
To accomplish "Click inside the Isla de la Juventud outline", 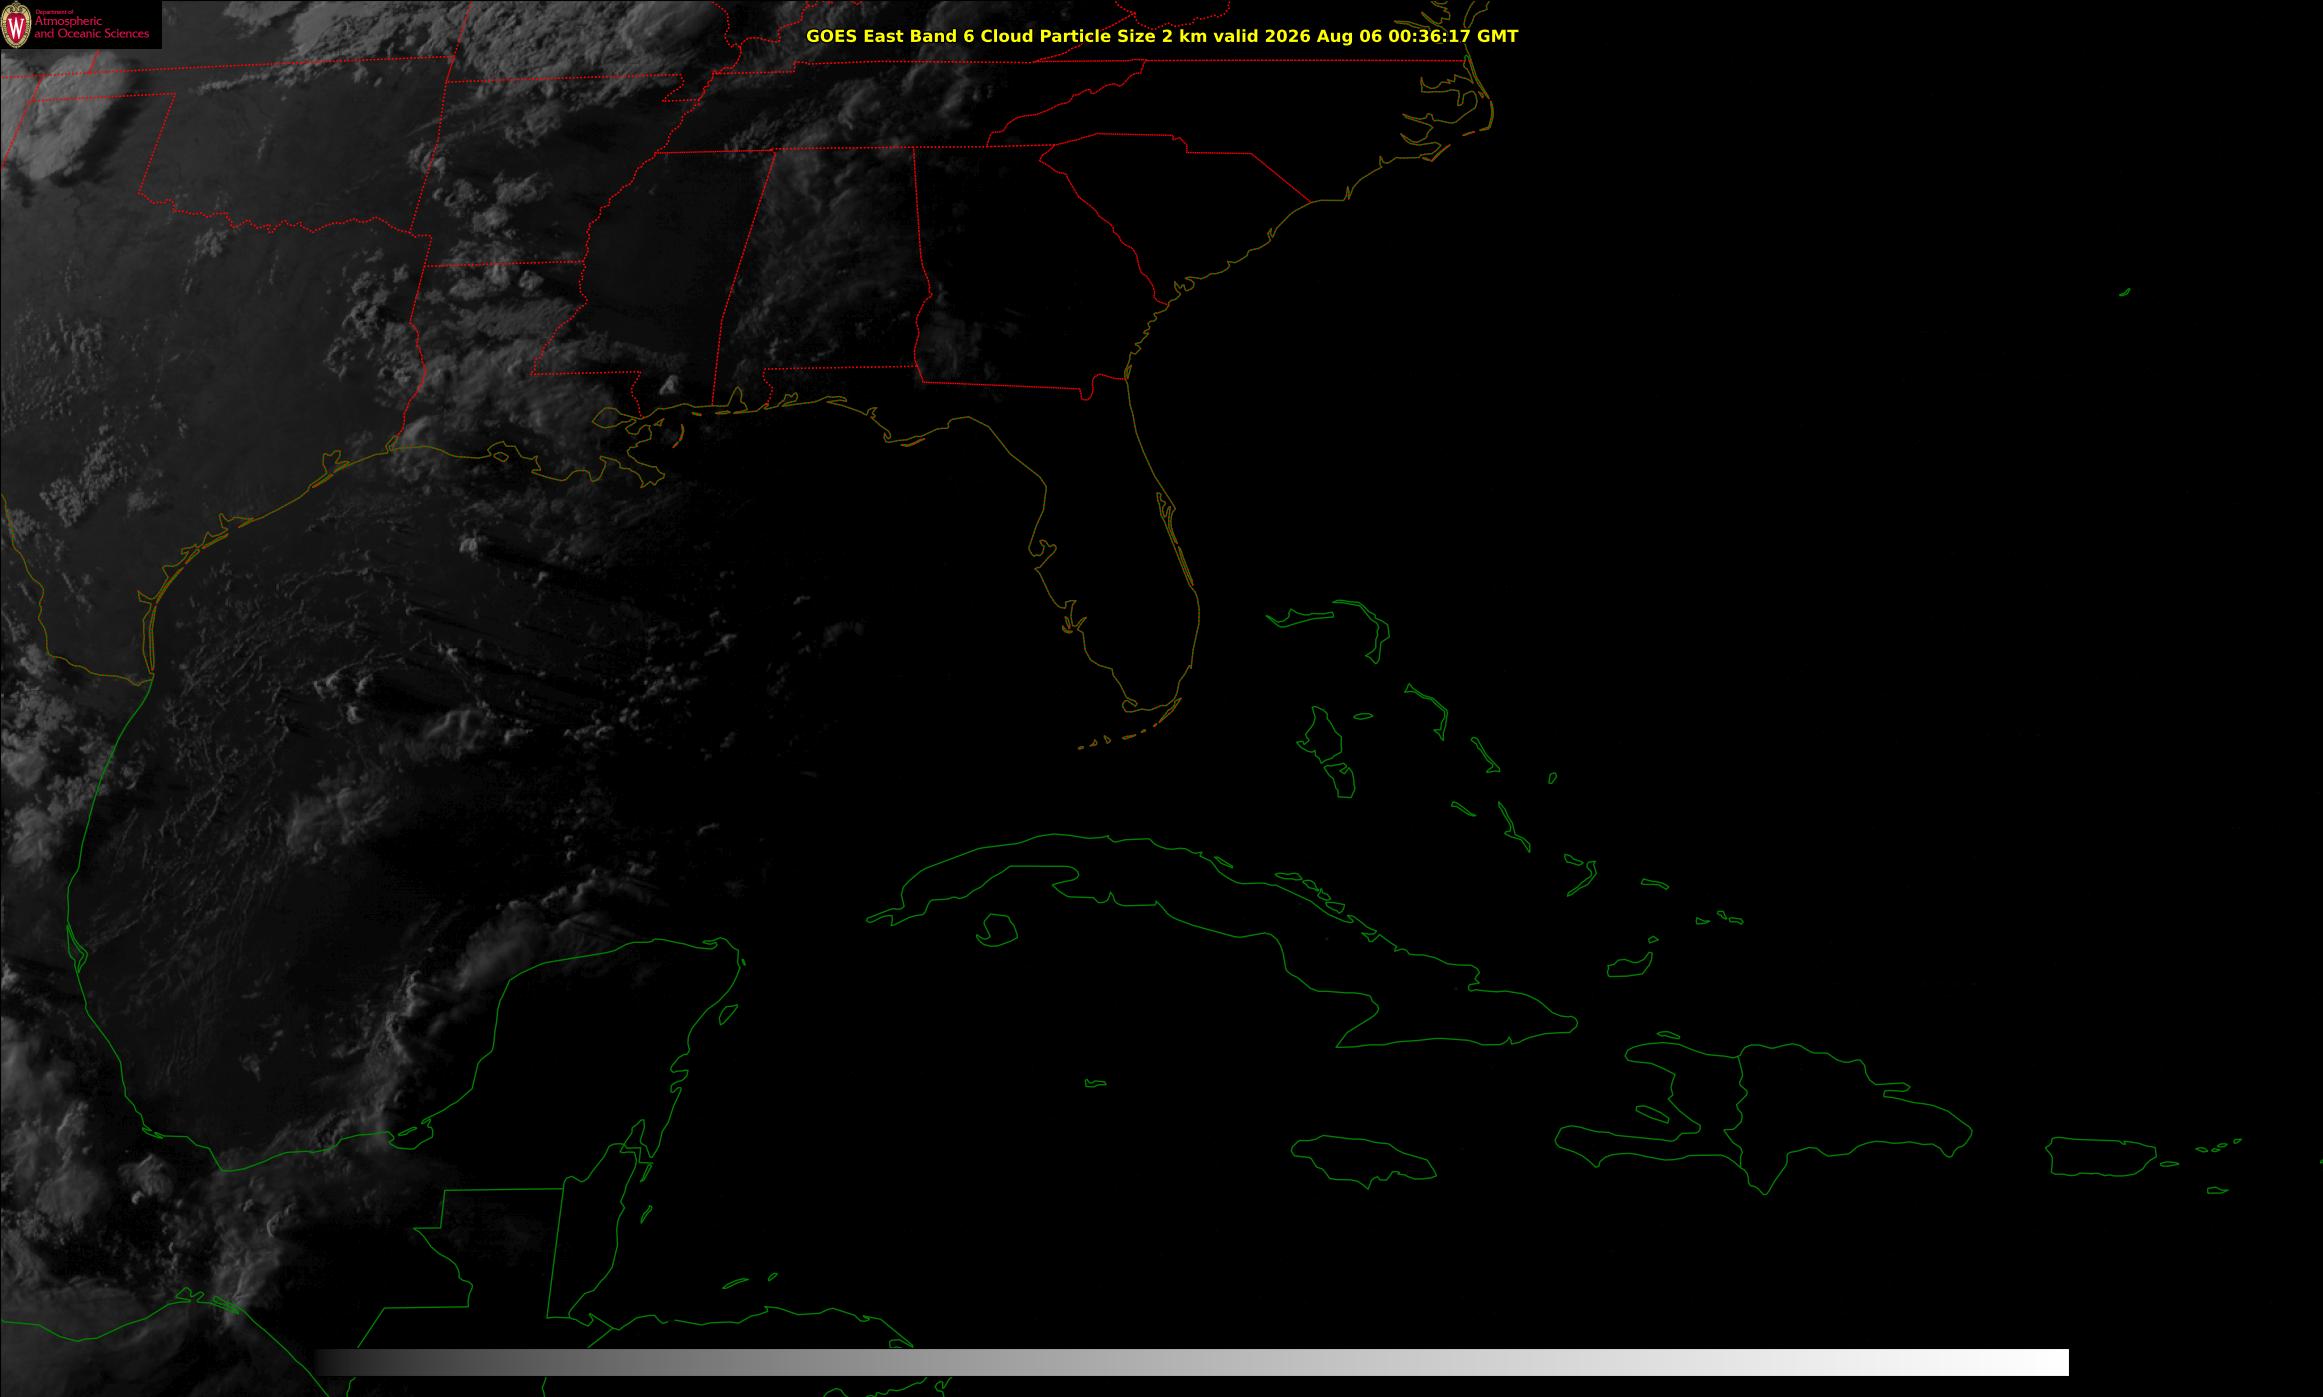I will (997, 930).
